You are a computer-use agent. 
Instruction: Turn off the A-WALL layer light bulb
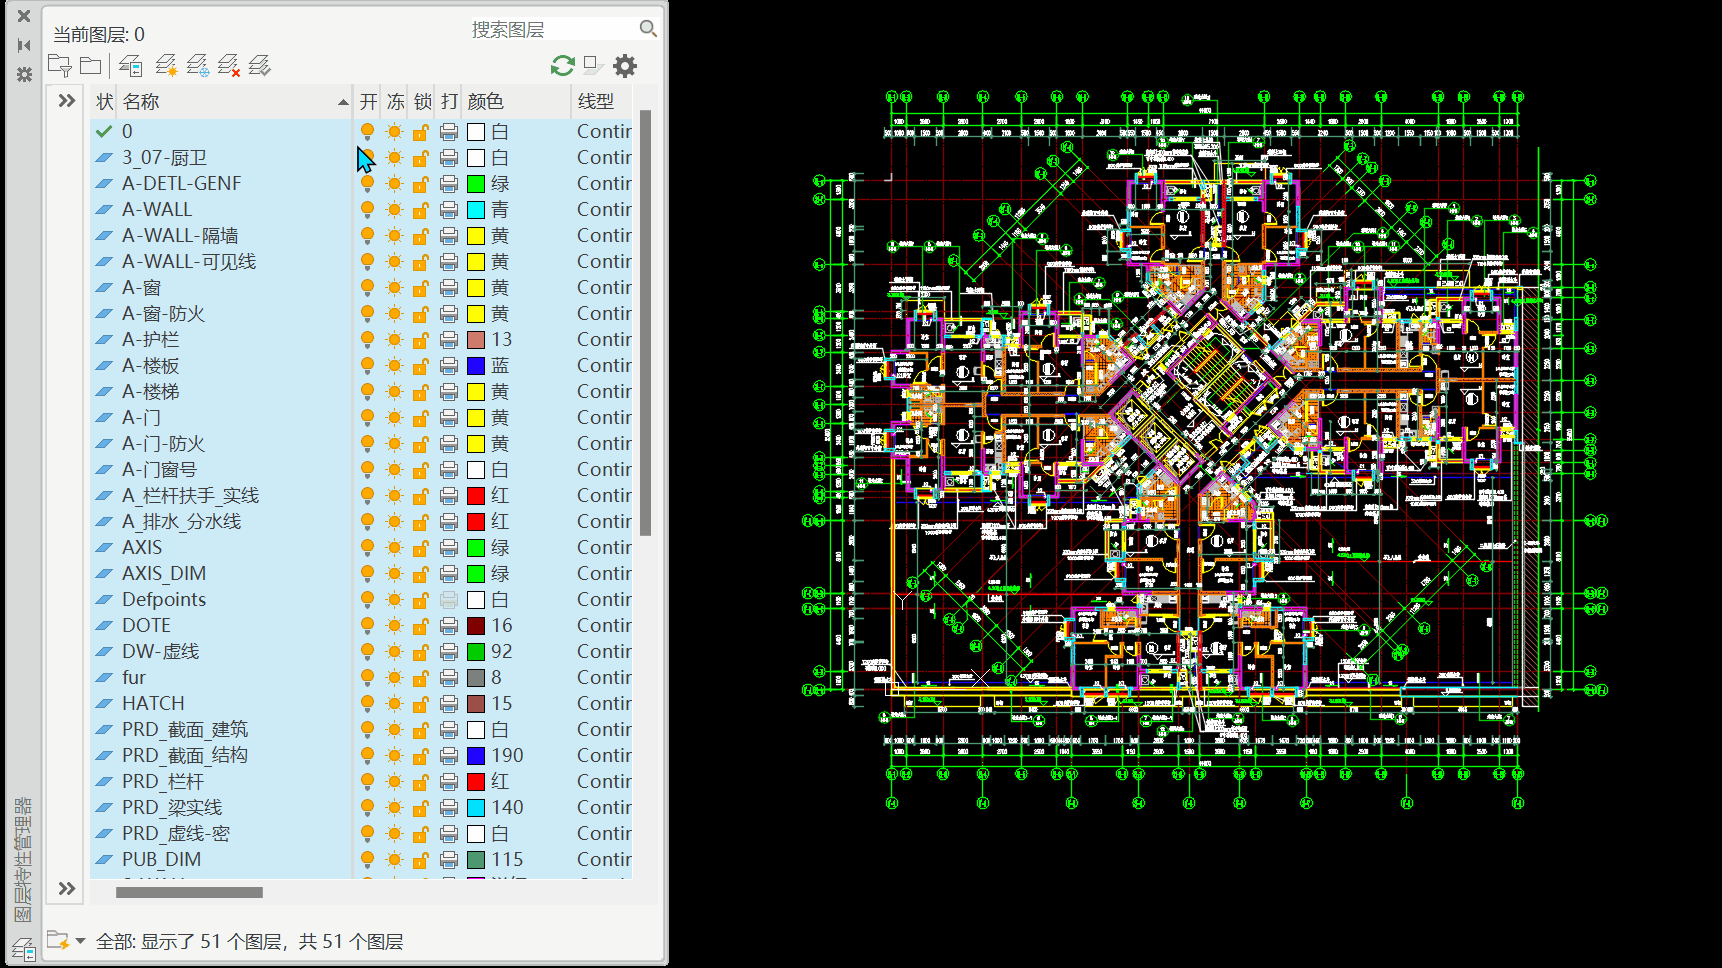tap(367, 210)
